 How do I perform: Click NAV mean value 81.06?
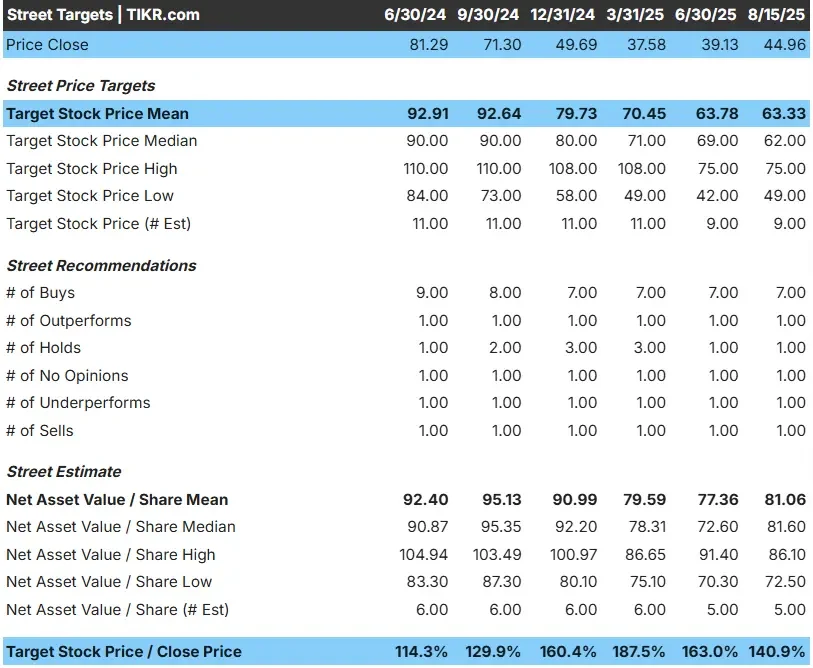tap(785, 499)
